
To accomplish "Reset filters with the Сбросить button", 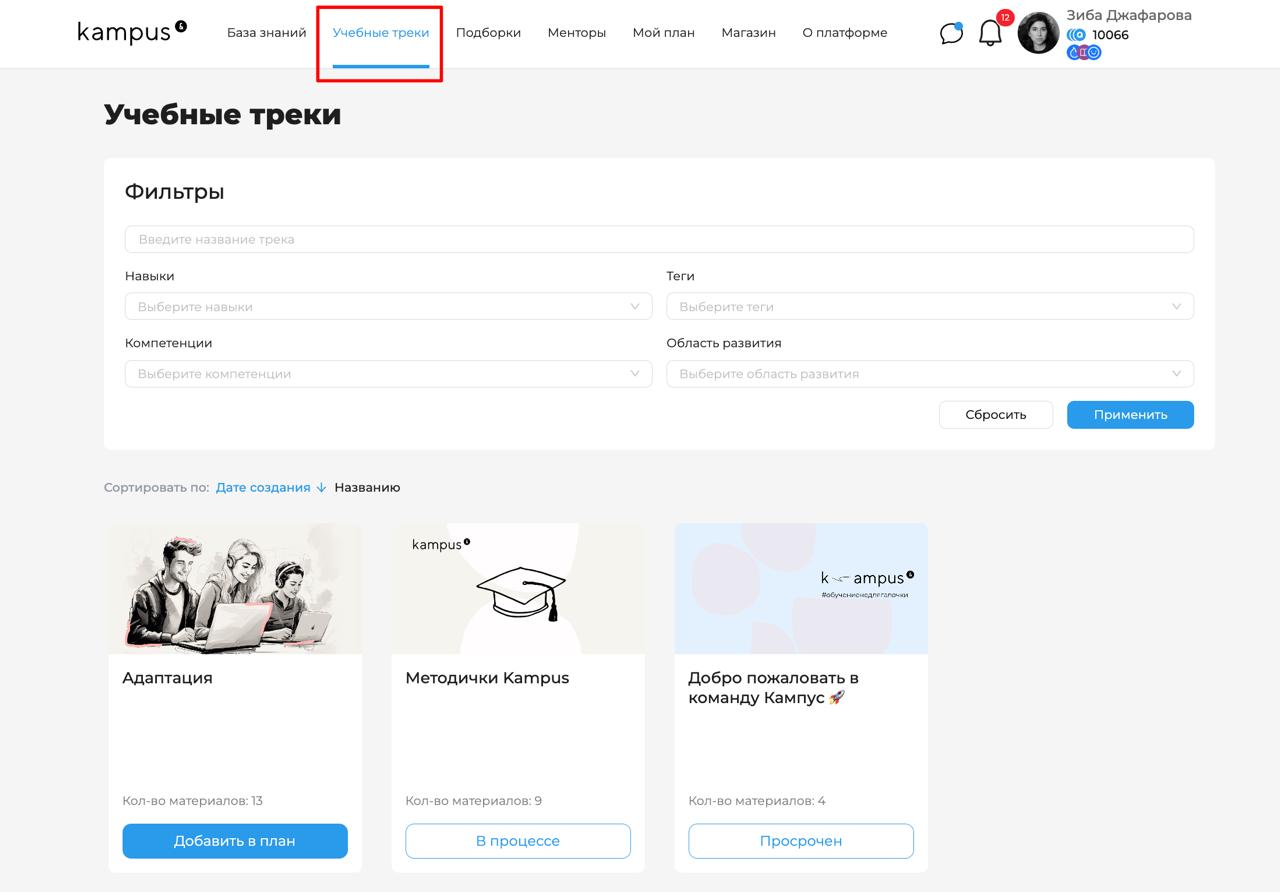I will 996,414.
